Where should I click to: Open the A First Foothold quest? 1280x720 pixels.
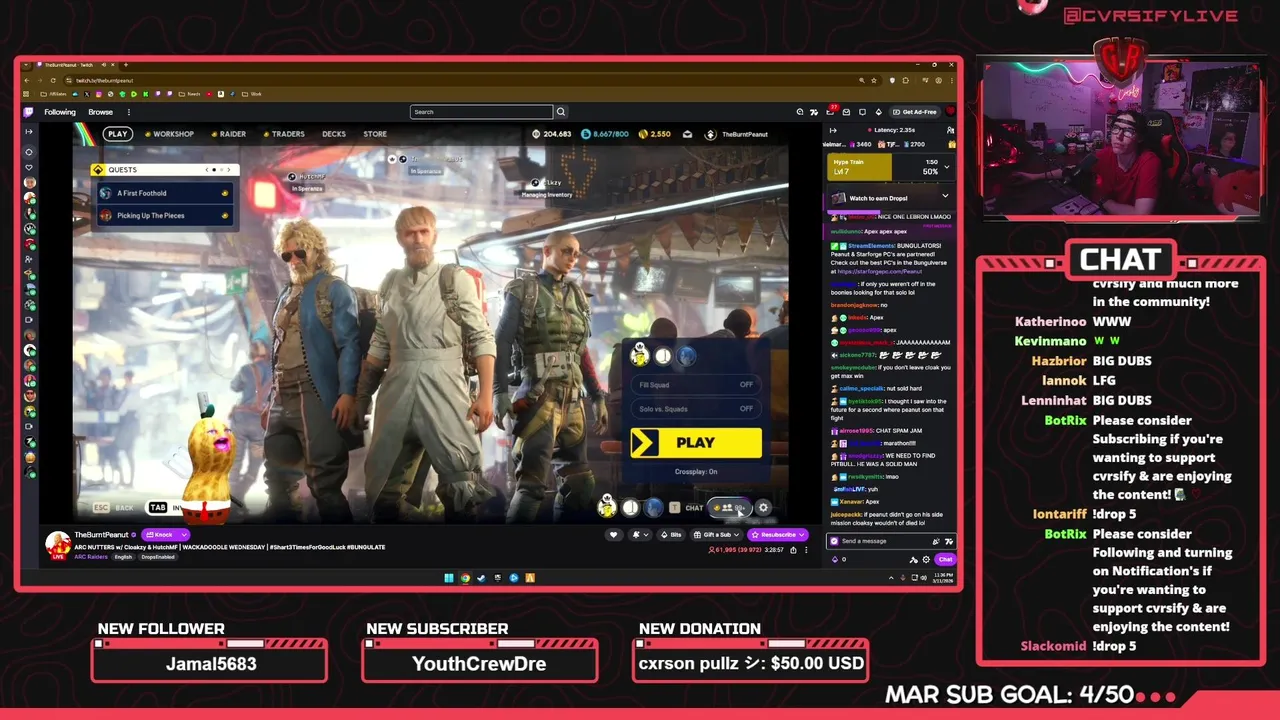coord(164,193)
